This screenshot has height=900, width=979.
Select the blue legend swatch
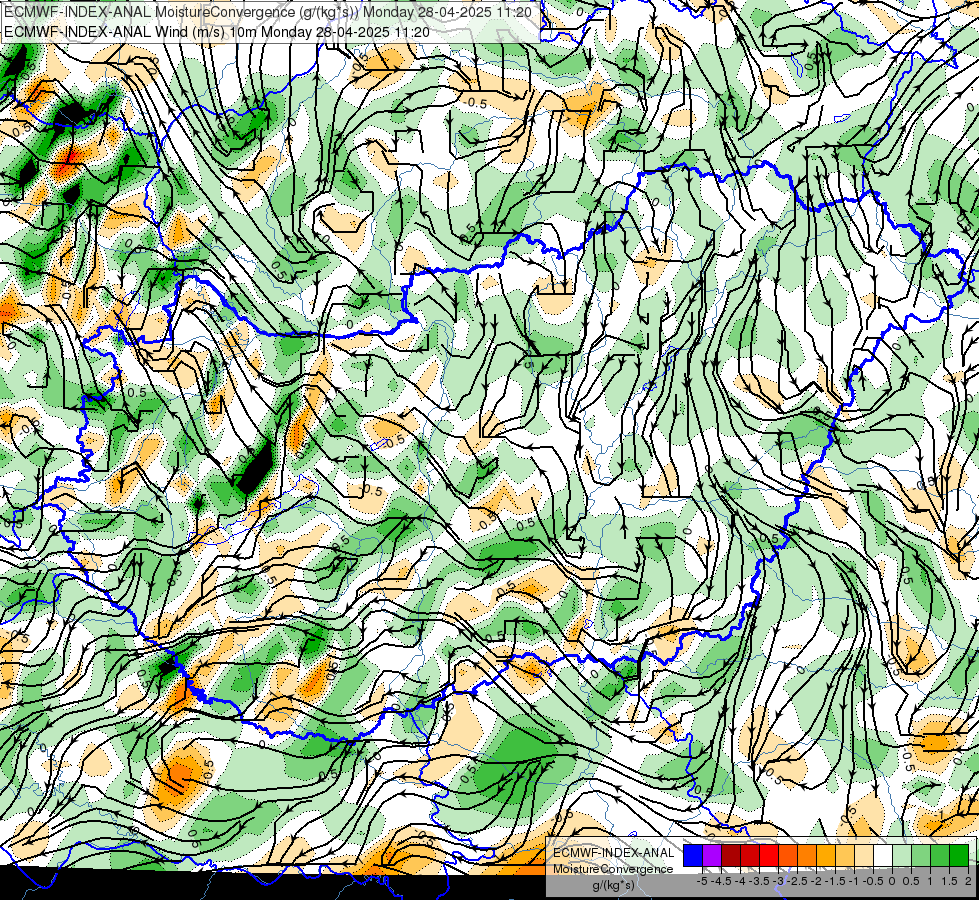[693, 856]
